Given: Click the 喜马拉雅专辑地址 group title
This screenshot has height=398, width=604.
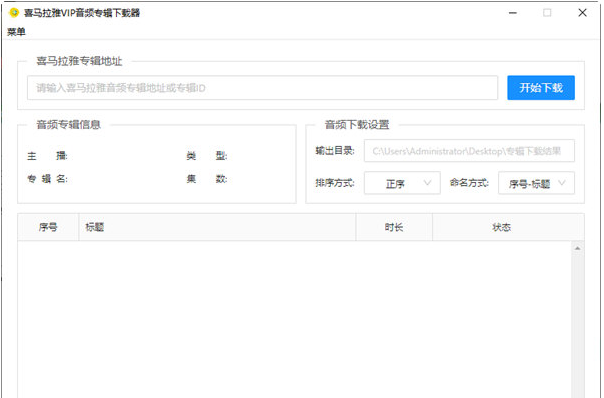Looking at the screenshot, I should [x=79, y=61].
